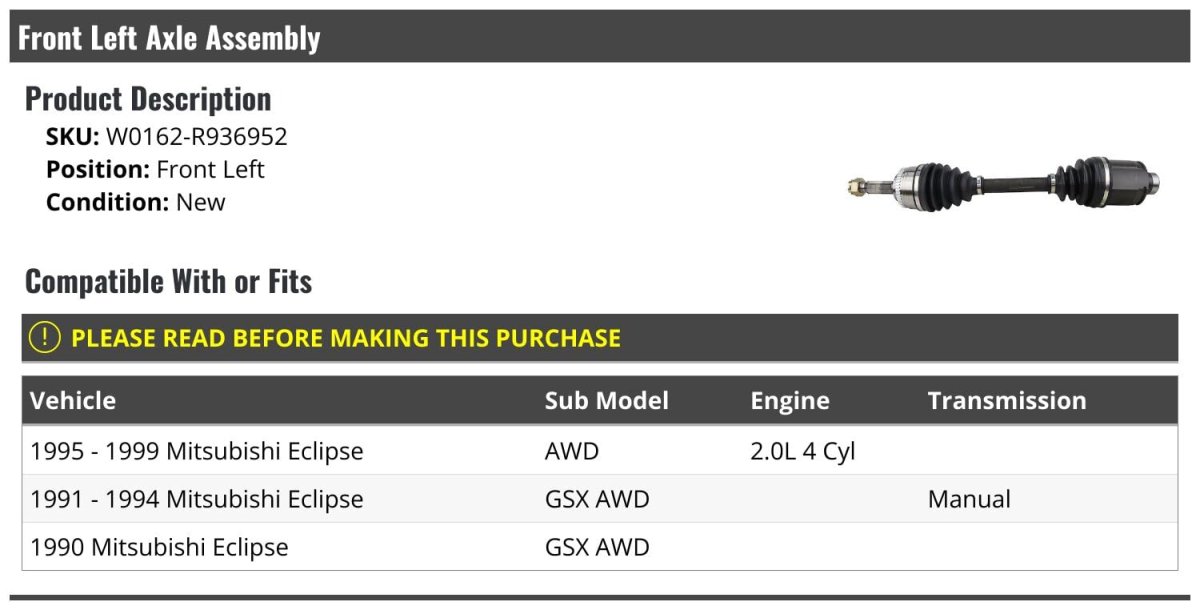Click the Sub Model column header

[x=606, y=401]
